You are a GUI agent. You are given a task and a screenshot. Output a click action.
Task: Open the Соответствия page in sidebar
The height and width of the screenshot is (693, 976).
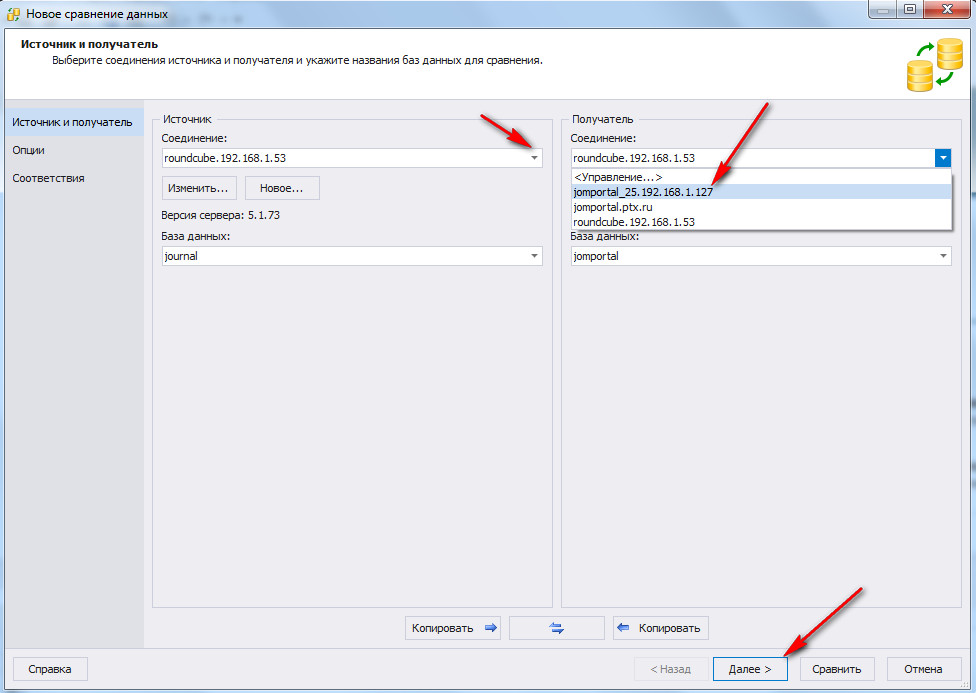pos(48,178)
